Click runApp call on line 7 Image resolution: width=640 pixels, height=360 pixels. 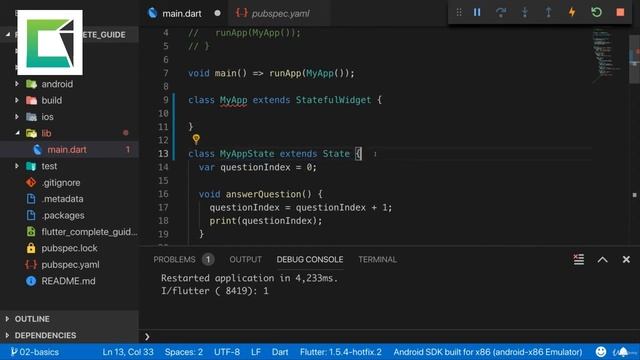point(285,73)
